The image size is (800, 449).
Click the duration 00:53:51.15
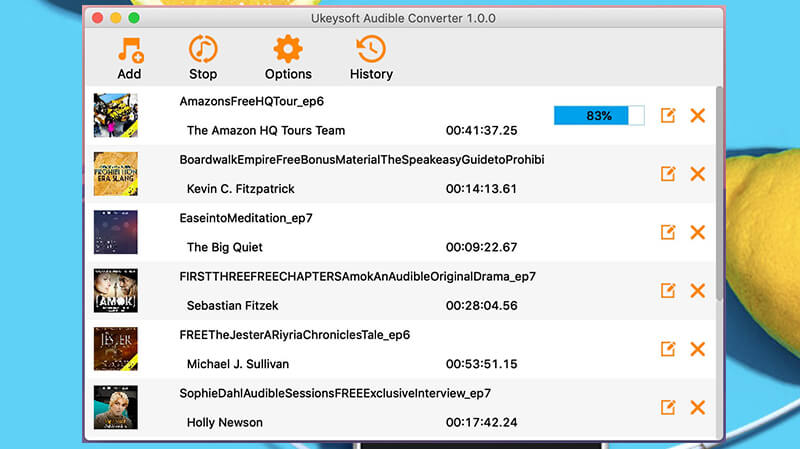coord(481,364)
